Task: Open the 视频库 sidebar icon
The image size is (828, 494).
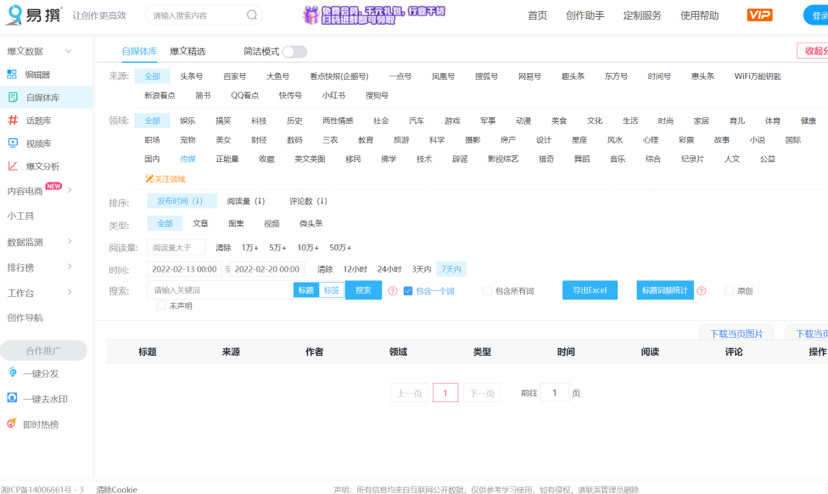Action: (x=13, y=143)
